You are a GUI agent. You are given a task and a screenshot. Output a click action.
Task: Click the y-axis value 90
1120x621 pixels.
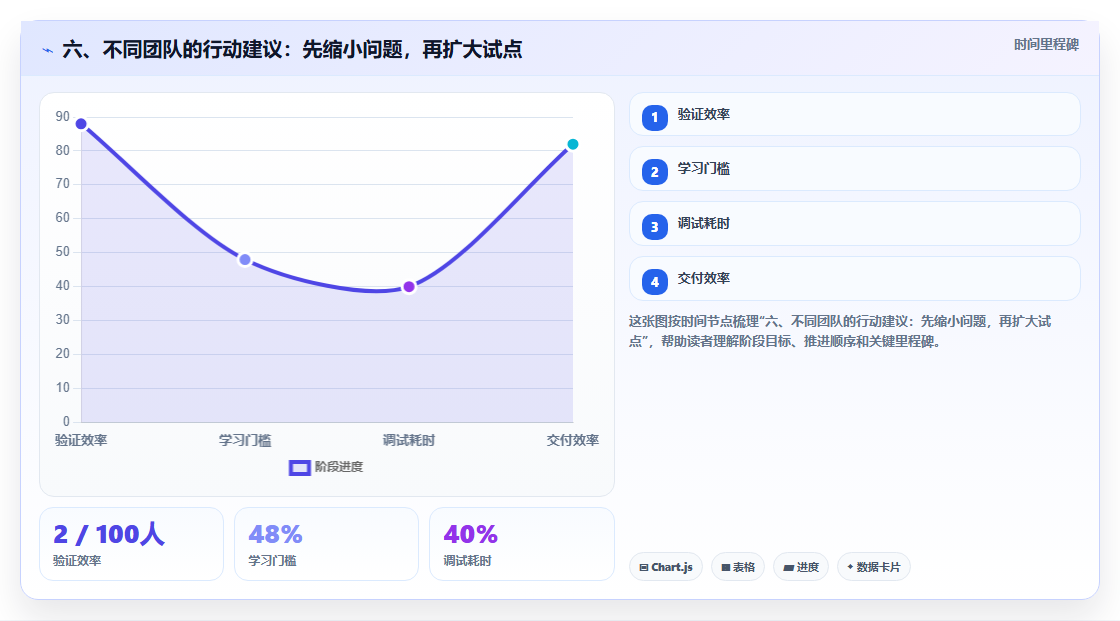click(x=63, y=116)
